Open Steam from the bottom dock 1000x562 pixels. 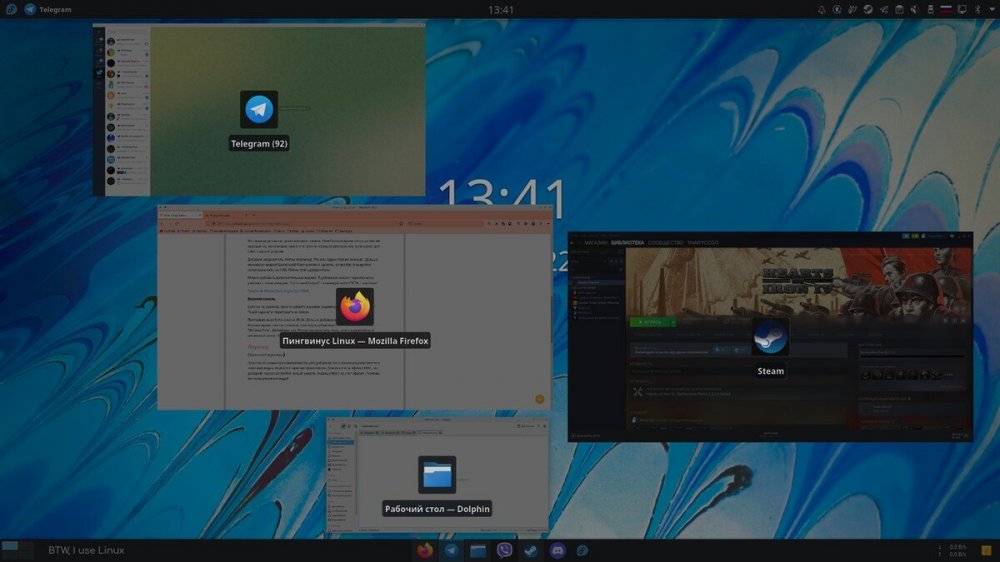click(531, 550)
